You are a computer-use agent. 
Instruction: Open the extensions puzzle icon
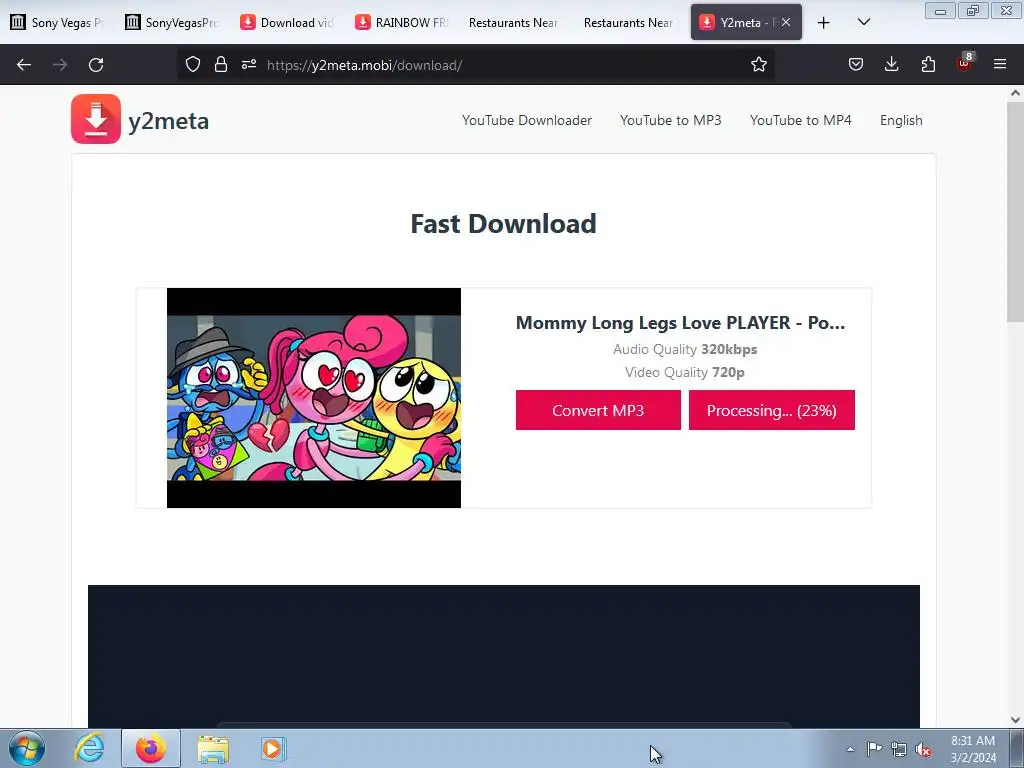point(928,64)
